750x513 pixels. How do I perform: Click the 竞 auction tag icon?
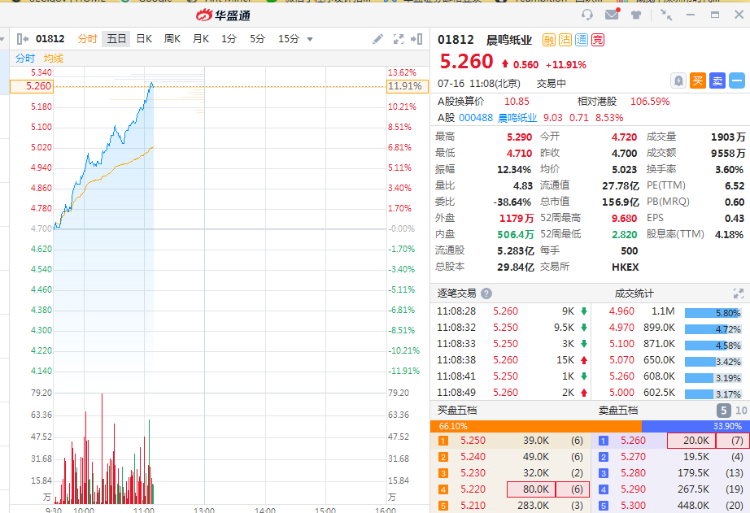pos(598,40)
